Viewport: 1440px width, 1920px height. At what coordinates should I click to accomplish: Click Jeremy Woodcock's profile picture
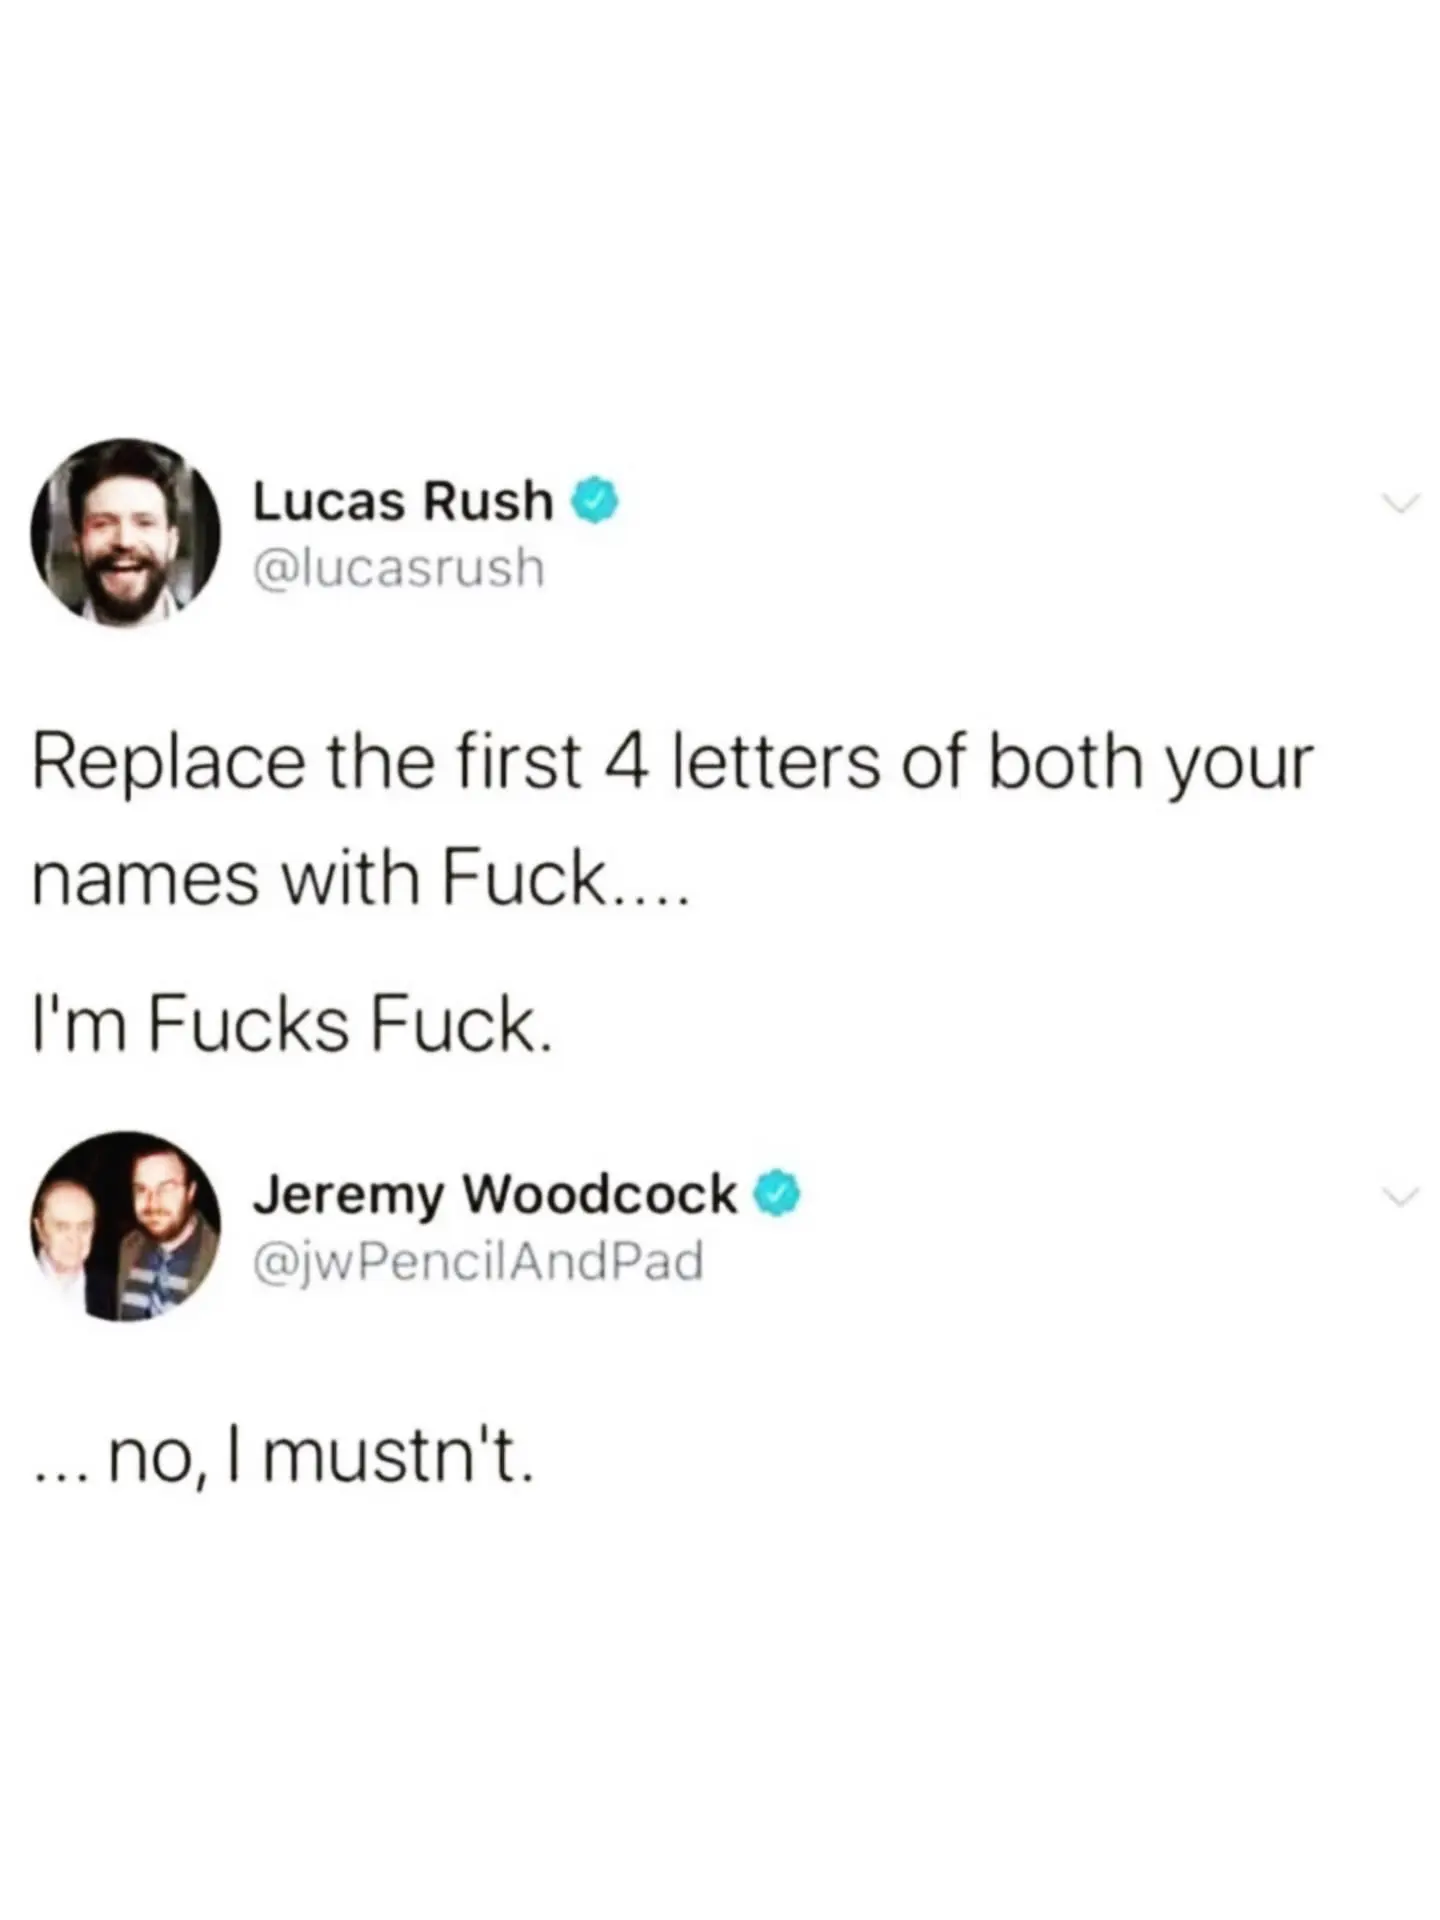(x=126, y=1226)
